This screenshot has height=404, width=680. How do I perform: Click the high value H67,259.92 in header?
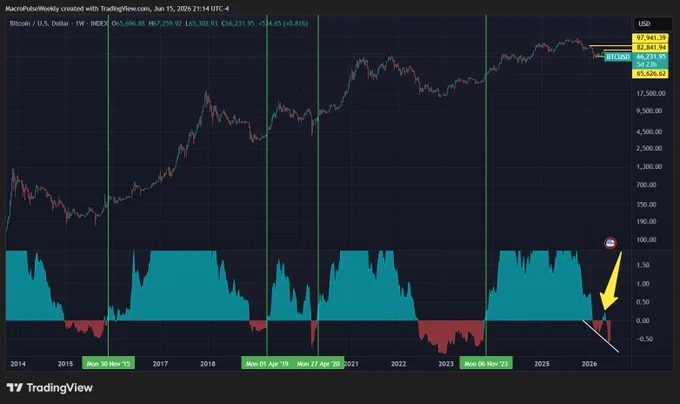pos(165,23)
